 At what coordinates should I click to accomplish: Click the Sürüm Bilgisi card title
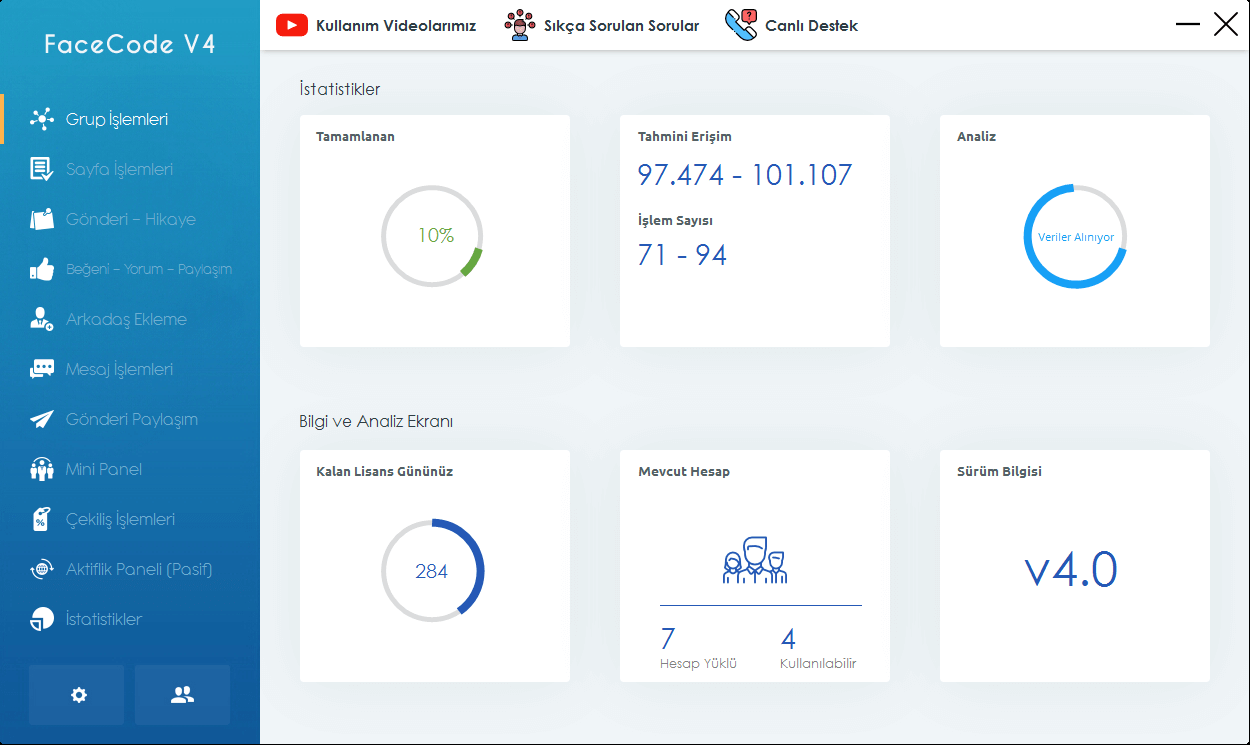click(x=999, y=472)
